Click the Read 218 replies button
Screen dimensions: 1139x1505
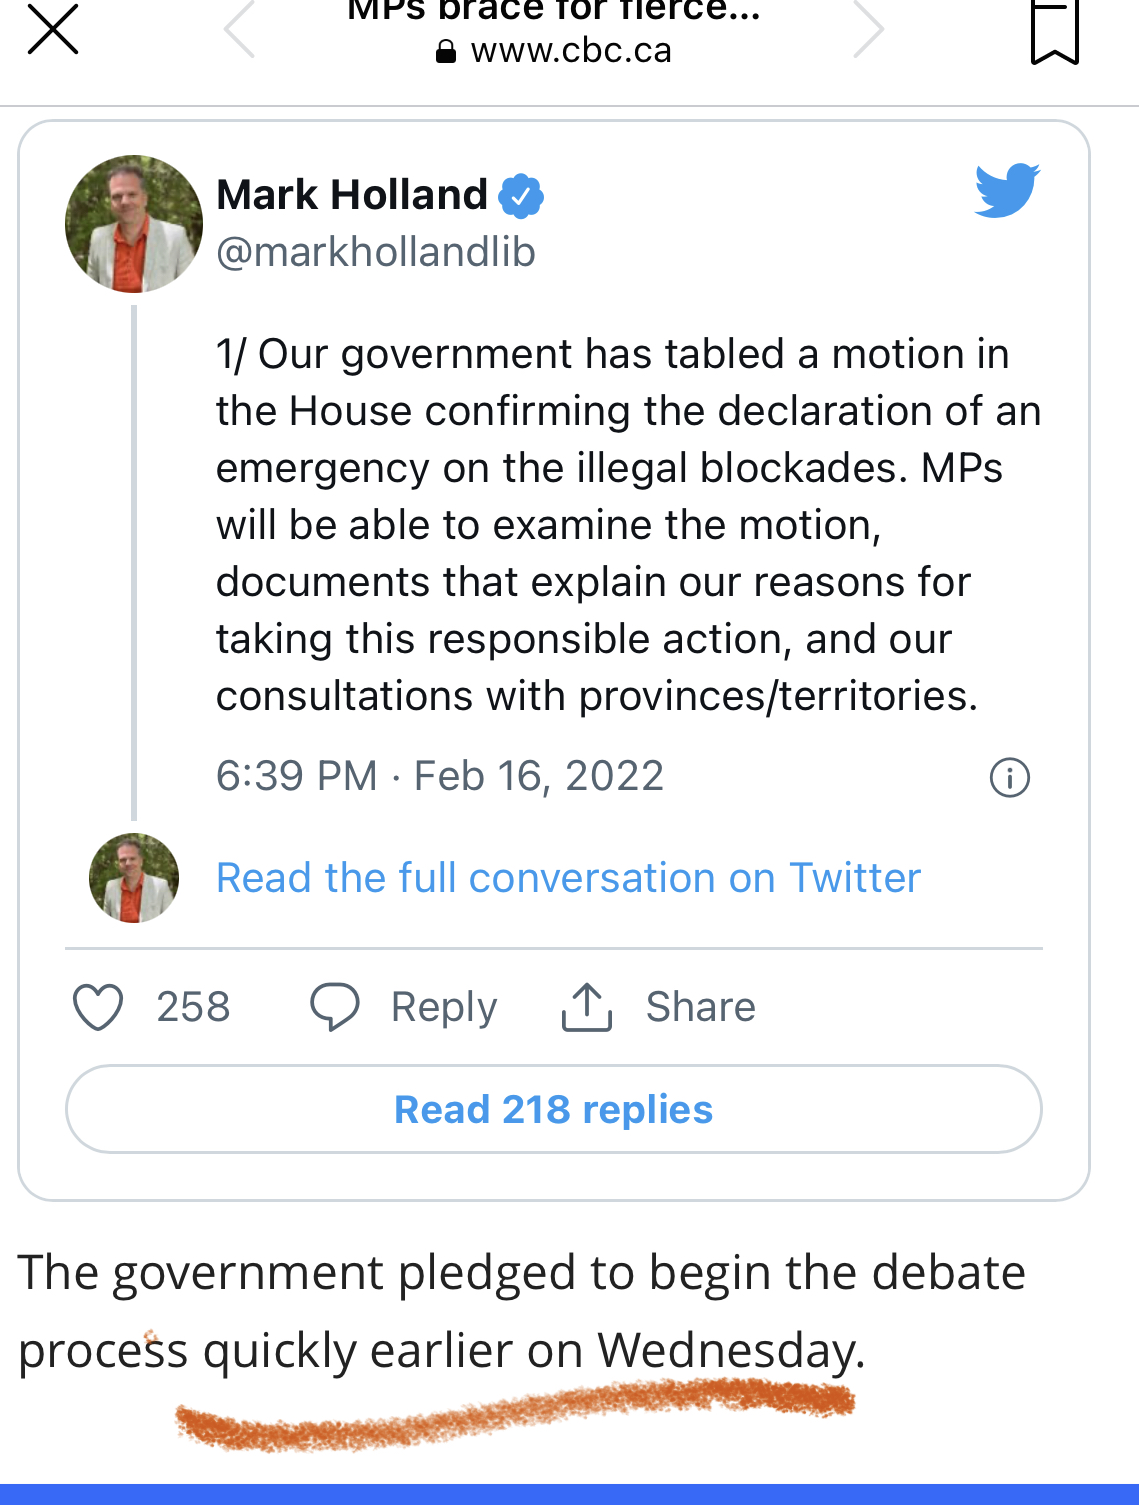(x=554, y=1109)
